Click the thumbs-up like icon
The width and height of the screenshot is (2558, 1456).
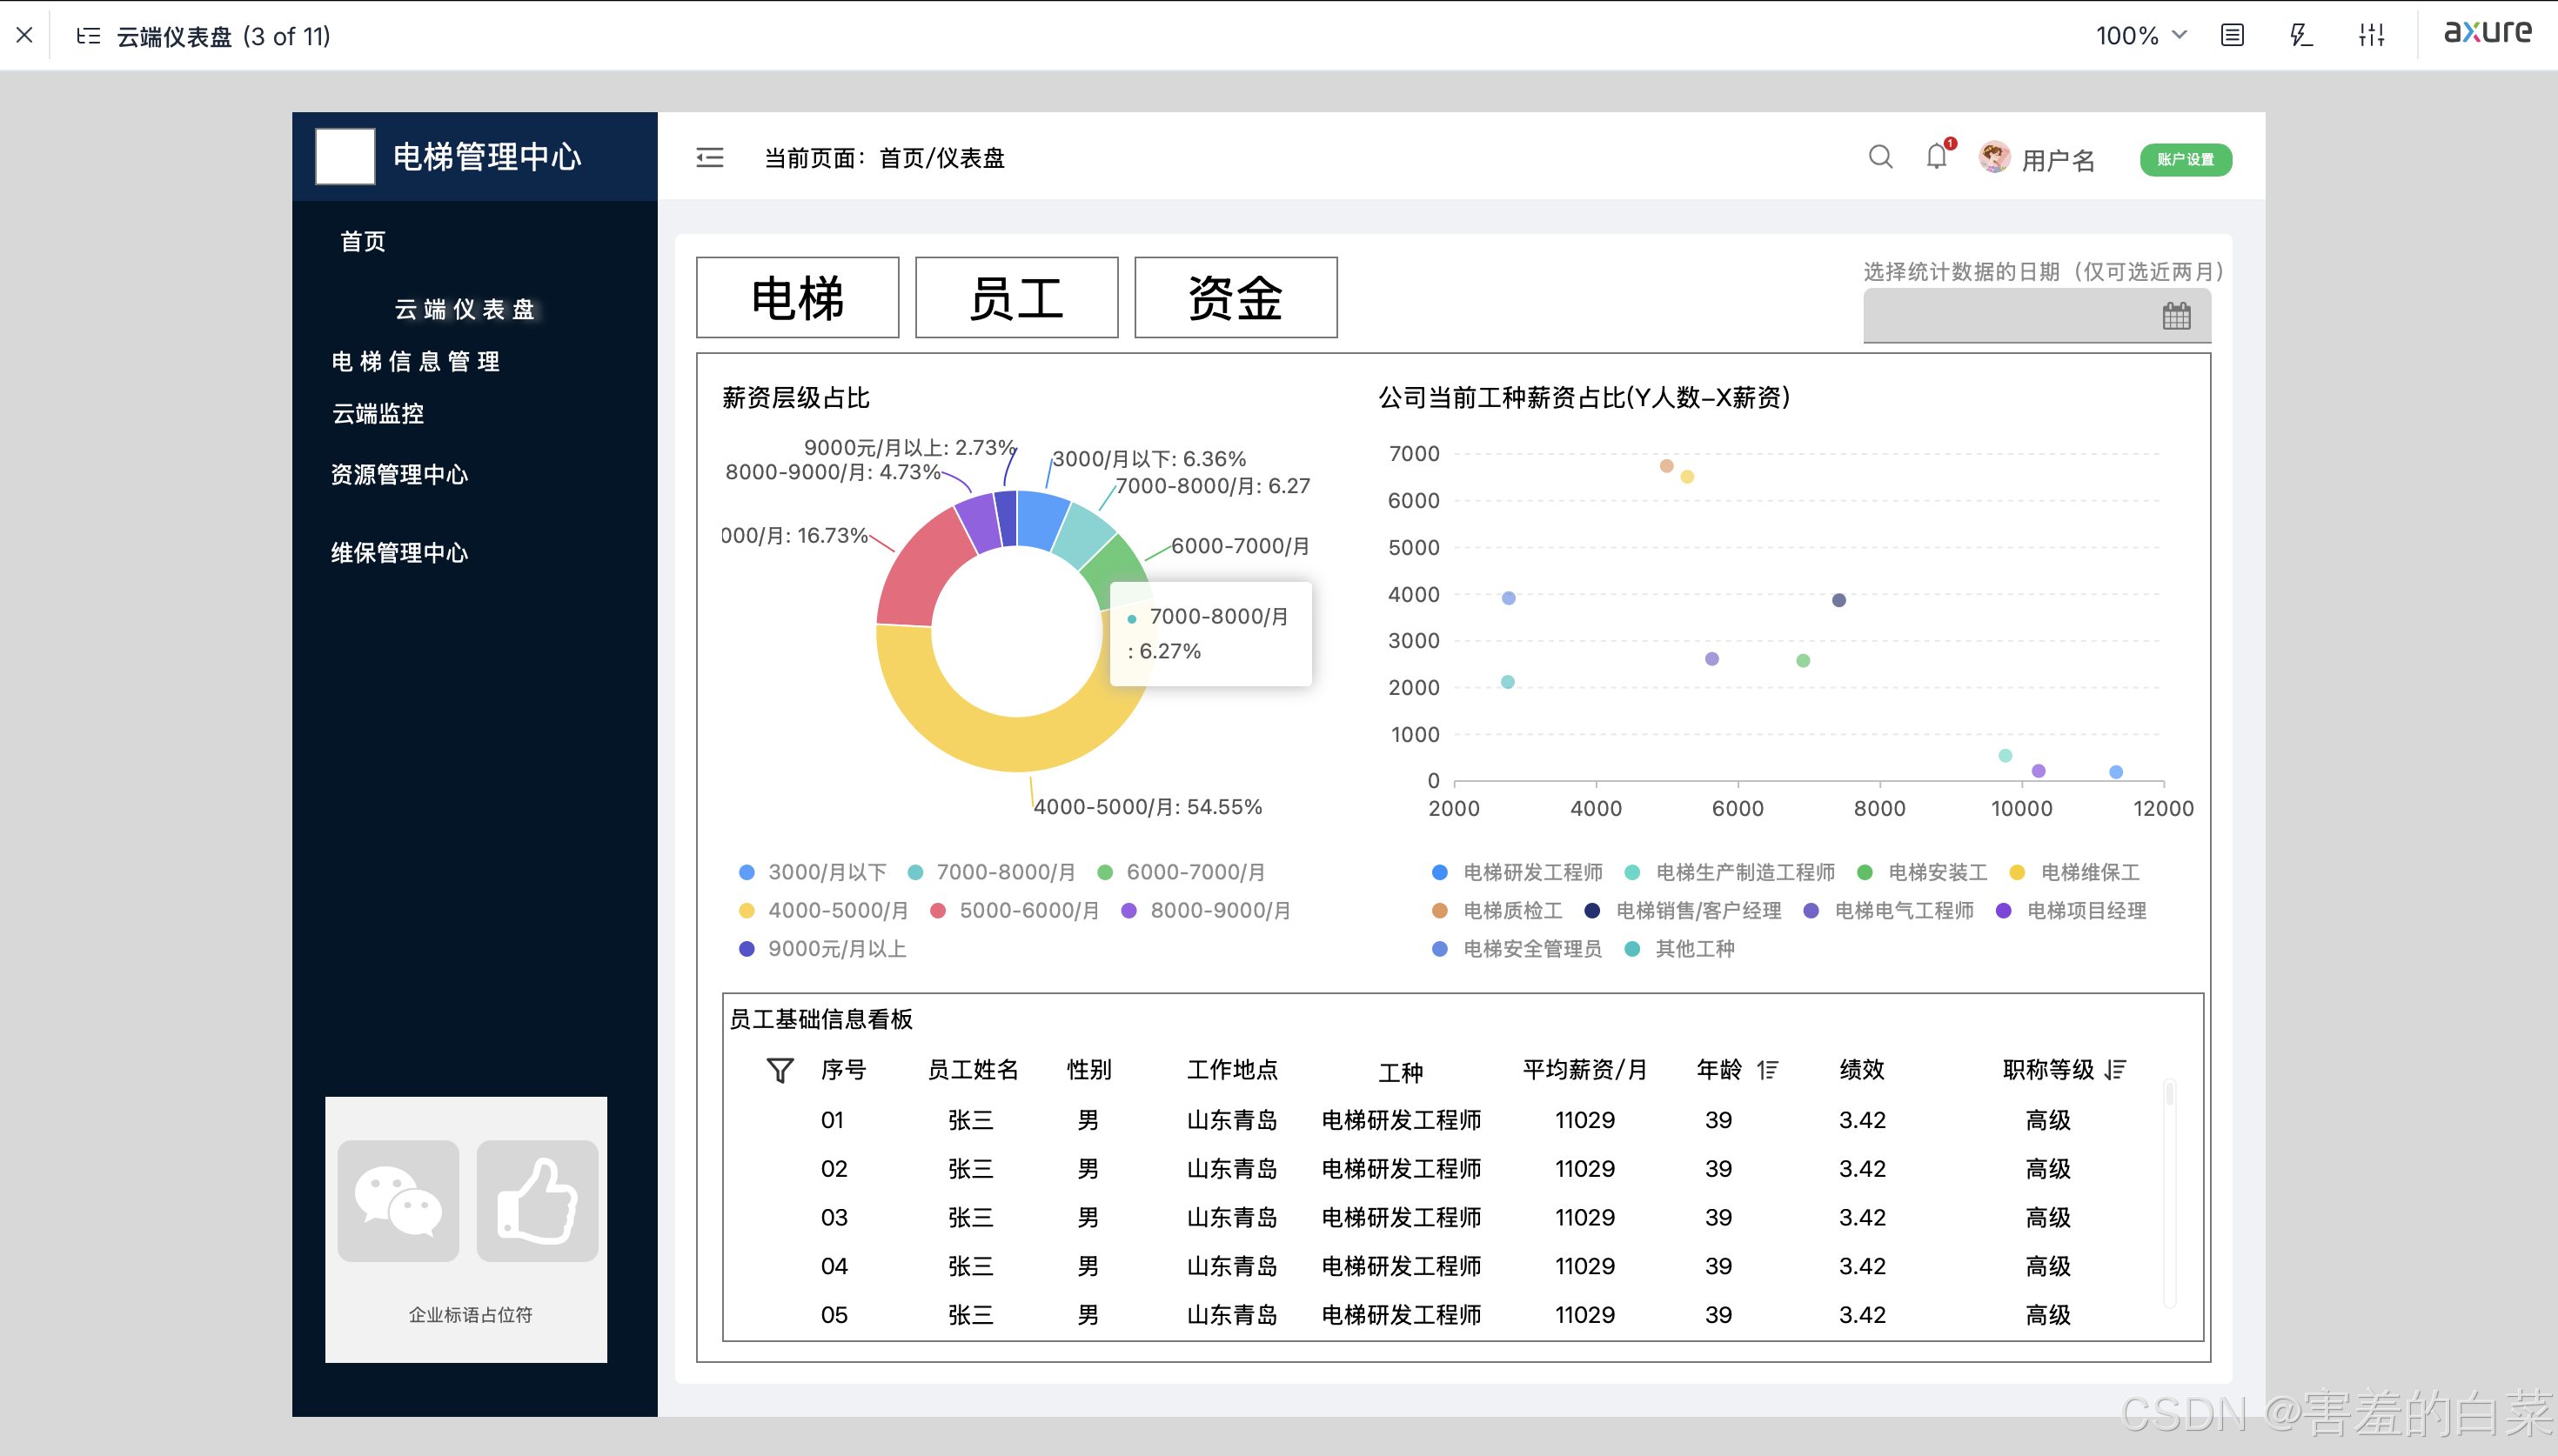tap(537, 1200)
